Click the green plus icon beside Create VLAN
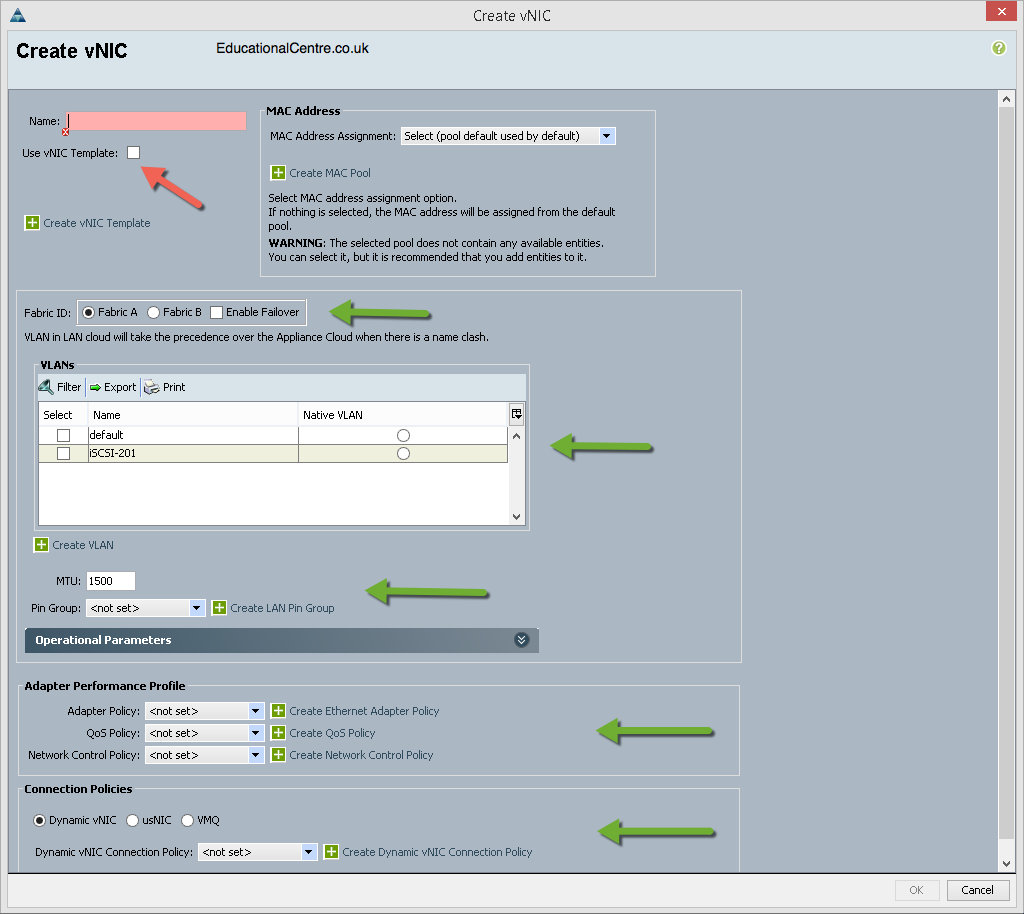Screen dimensions: 1024x914 click(41, 544)
